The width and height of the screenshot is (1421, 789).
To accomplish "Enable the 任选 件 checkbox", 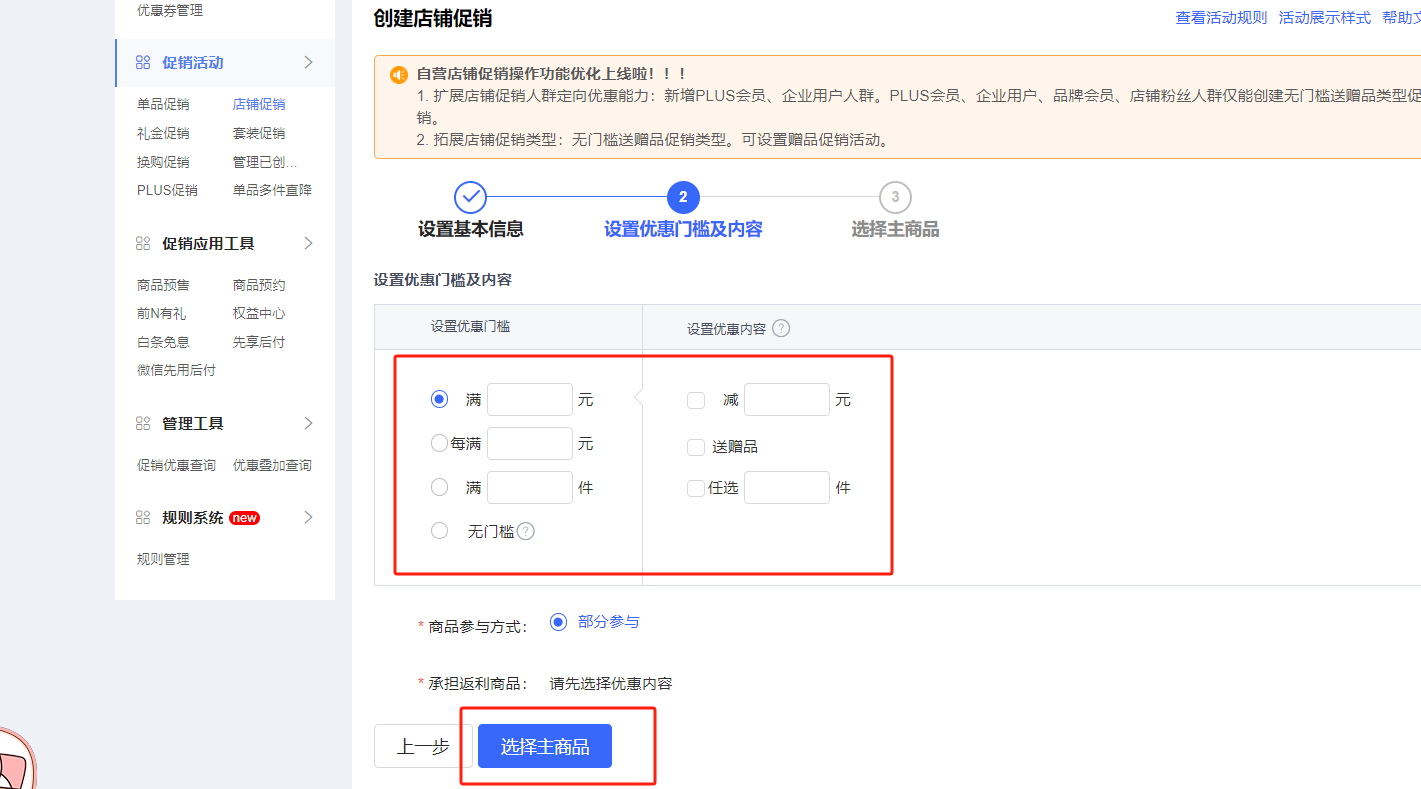I will [696, 488].
